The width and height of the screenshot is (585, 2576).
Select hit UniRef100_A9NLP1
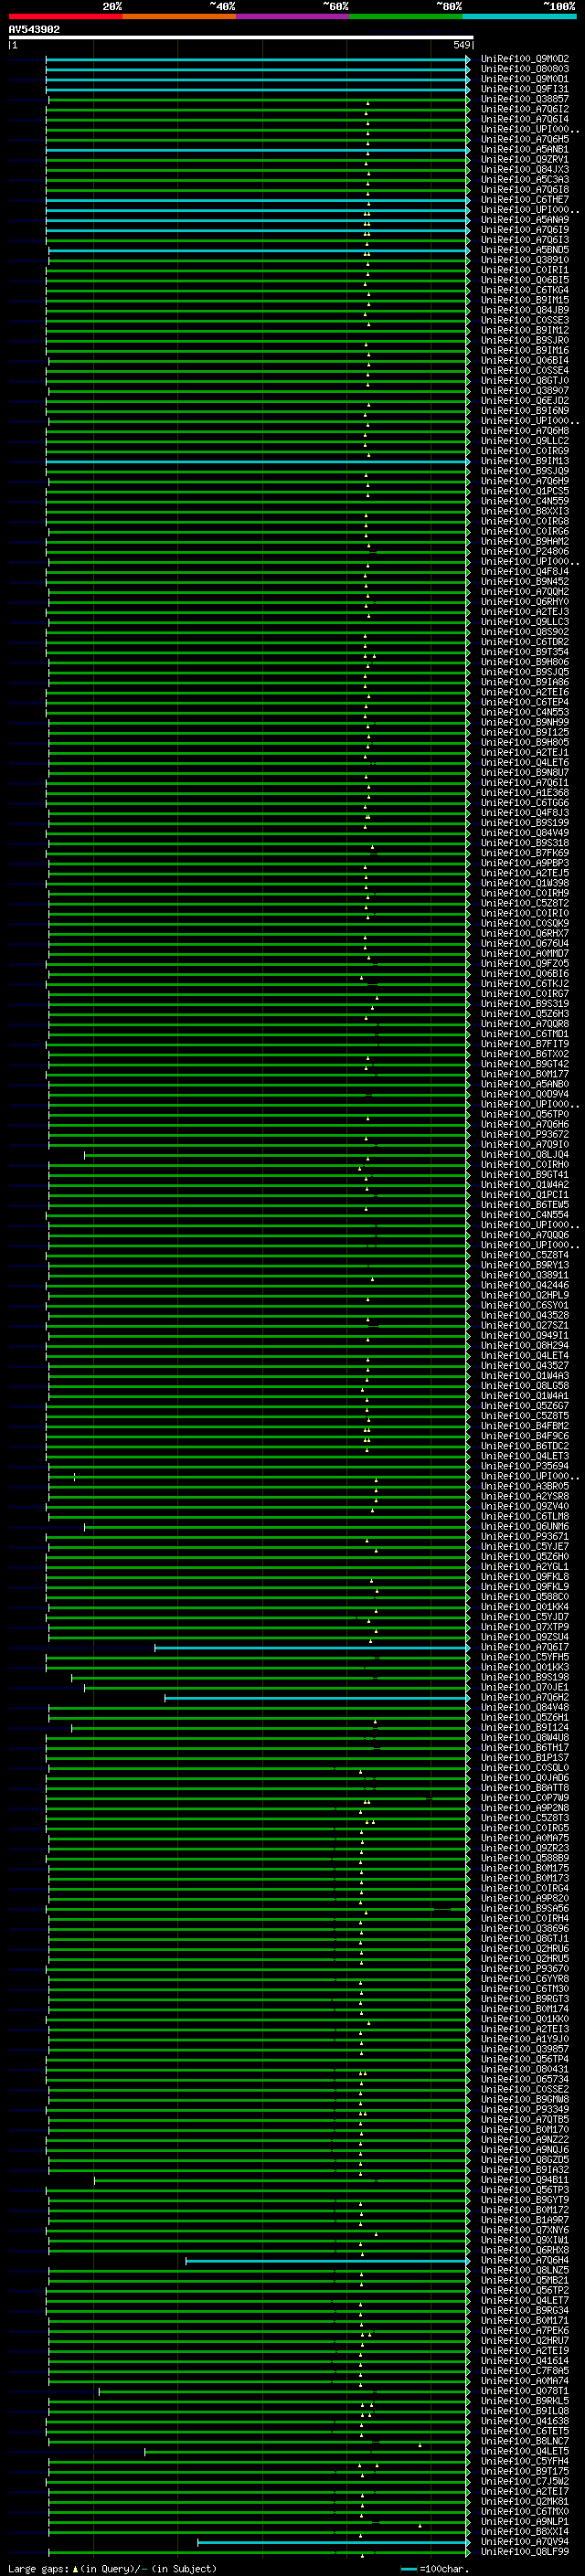[525, 2521]
